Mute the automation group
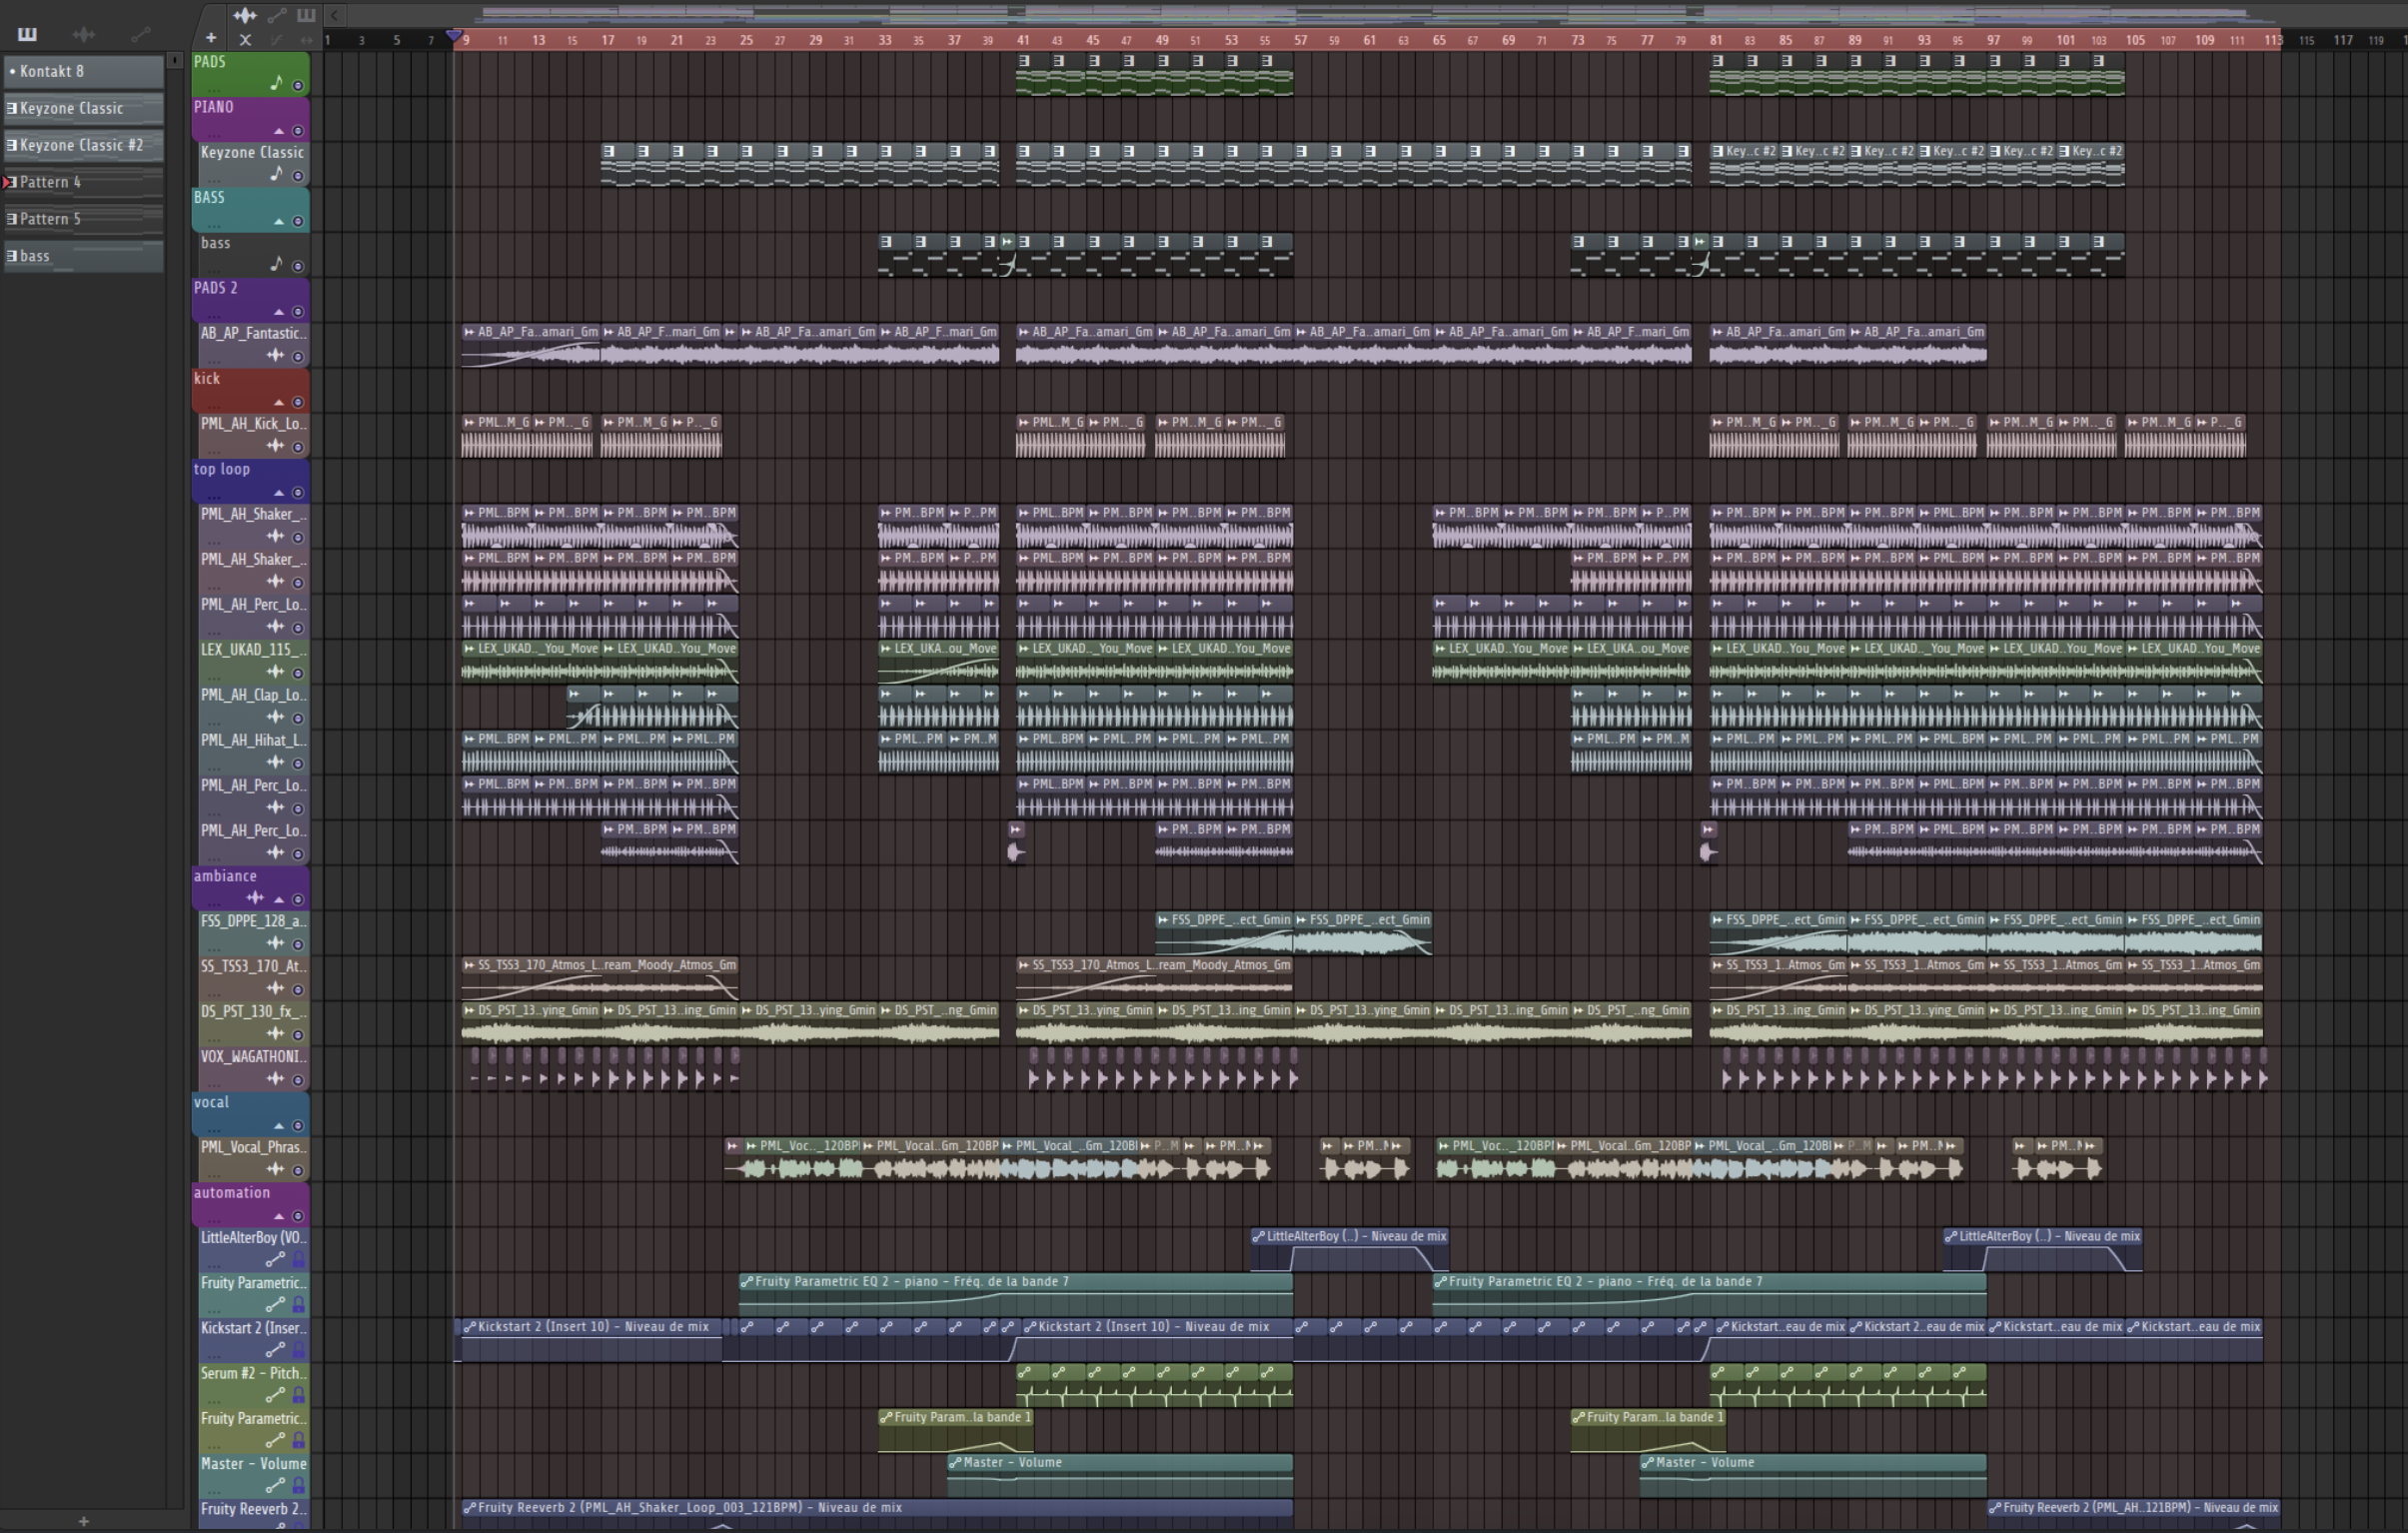 (298, 1217)
